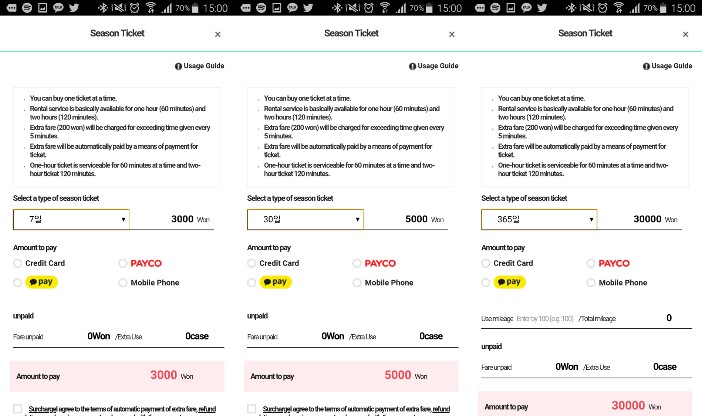
Task: Open Usage Guide info icon in middle panel
Action: pyautogui.click(x=412, y=66)
